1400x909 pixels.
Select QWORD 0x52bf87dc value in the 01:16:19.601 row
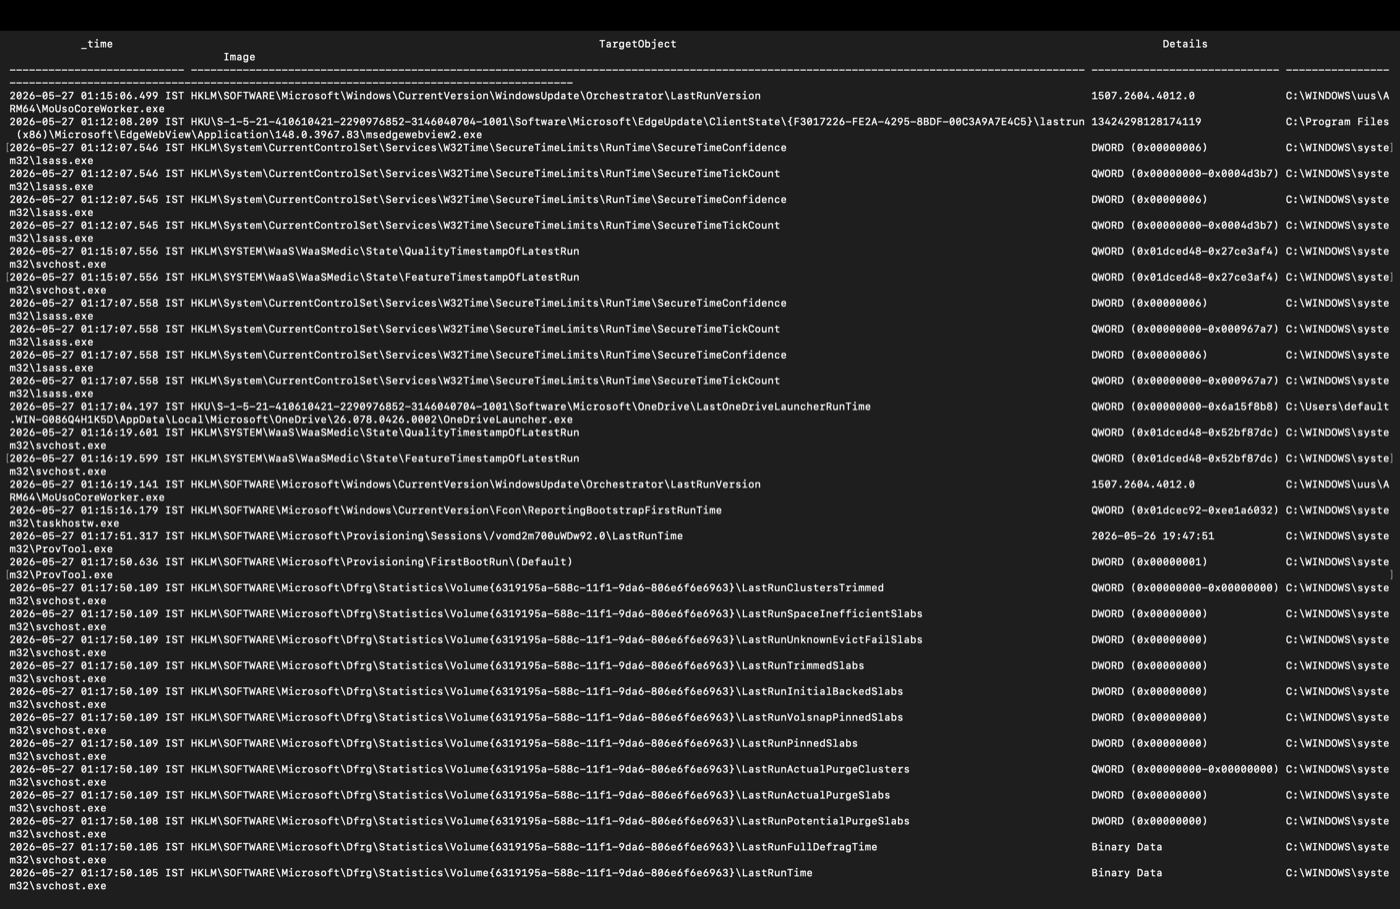click(x=1184, y=433)
